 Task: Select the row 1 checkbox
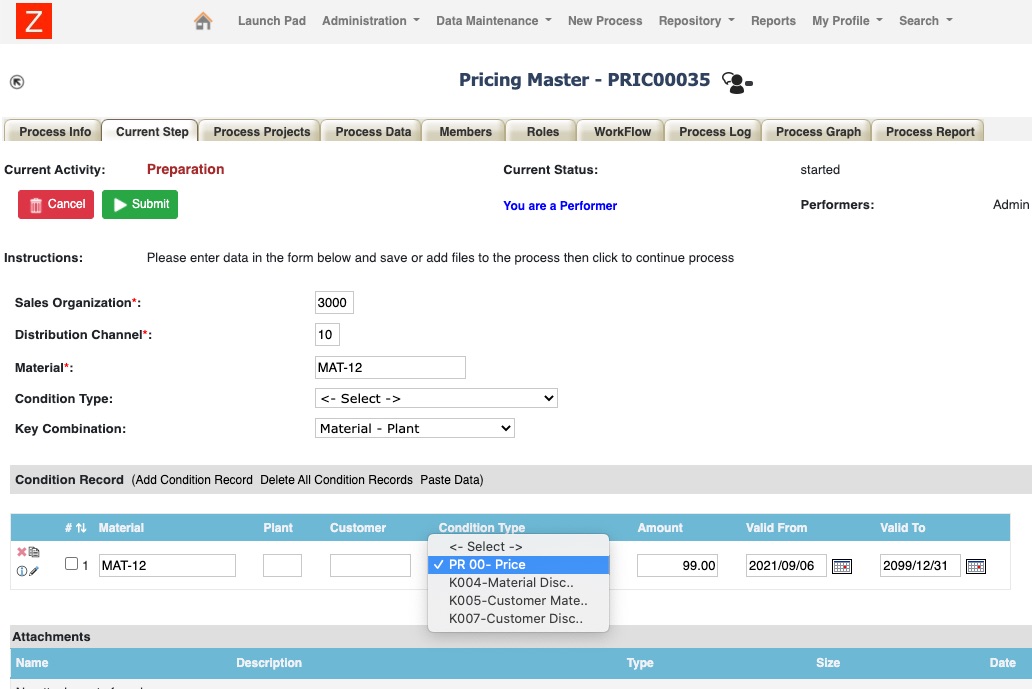pyautogui.click(x=71, y=563)
